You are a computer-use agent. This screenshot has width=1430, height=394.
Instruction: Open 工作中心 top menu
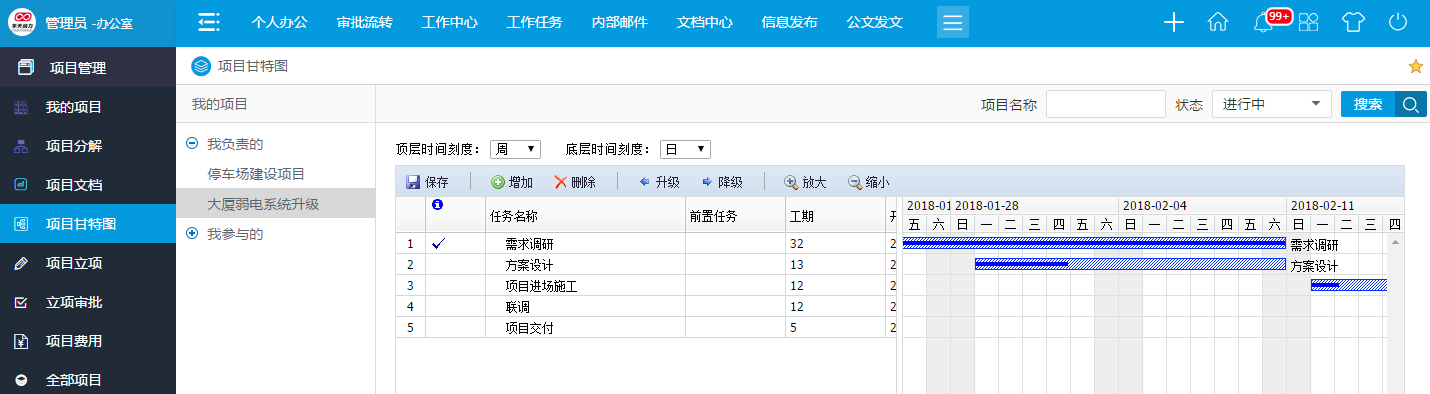coord(450,22)
